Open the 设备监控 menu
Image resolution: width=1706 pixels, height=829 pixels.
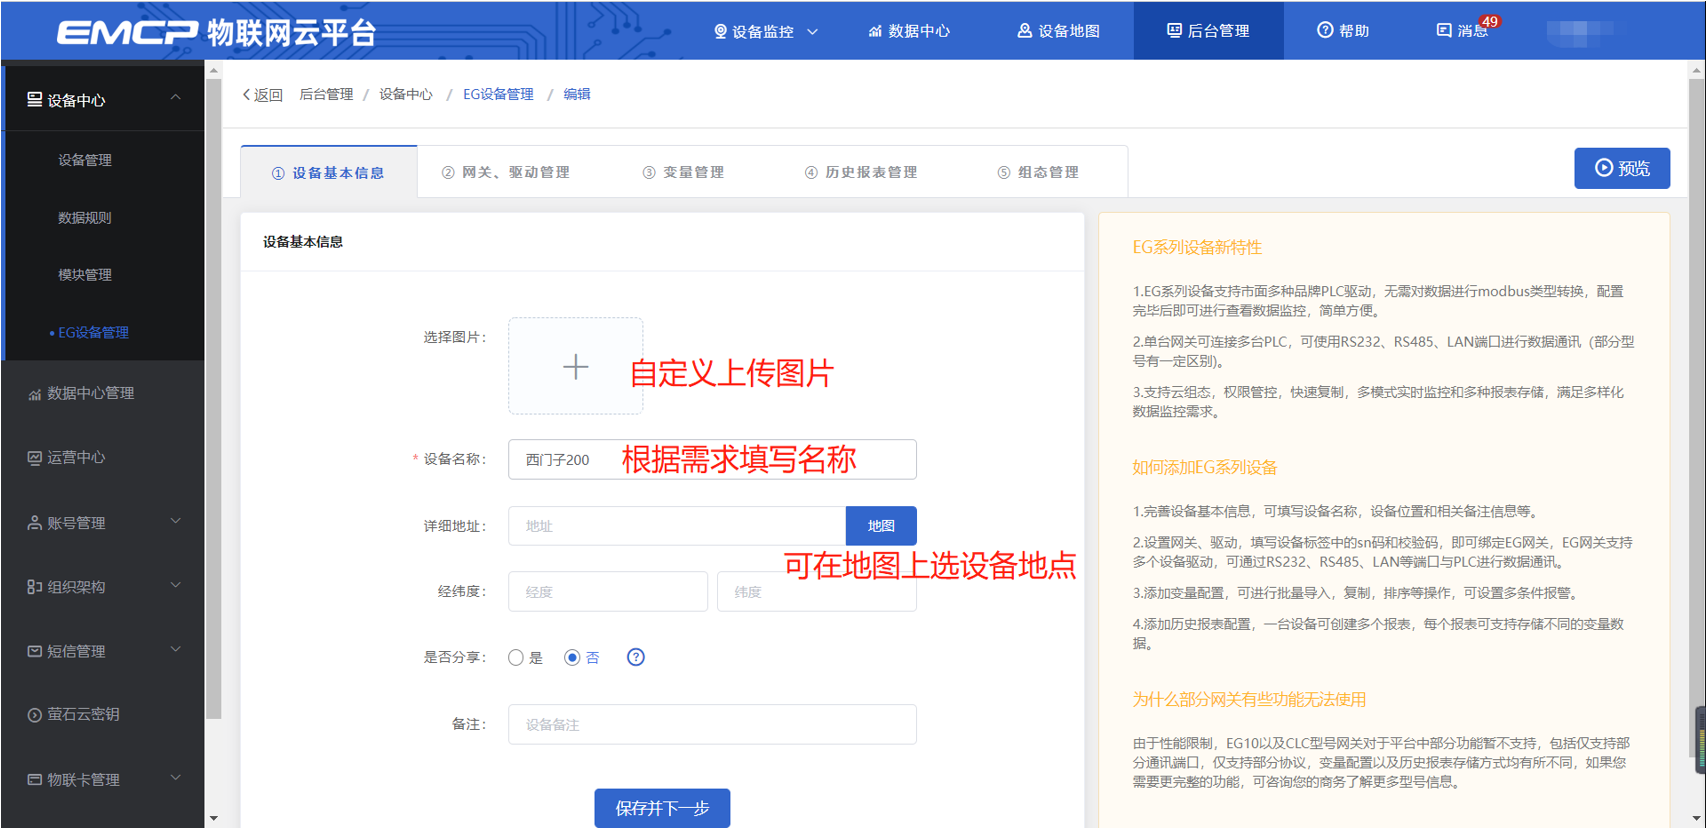pyautogui.click(x=765, y=31)
